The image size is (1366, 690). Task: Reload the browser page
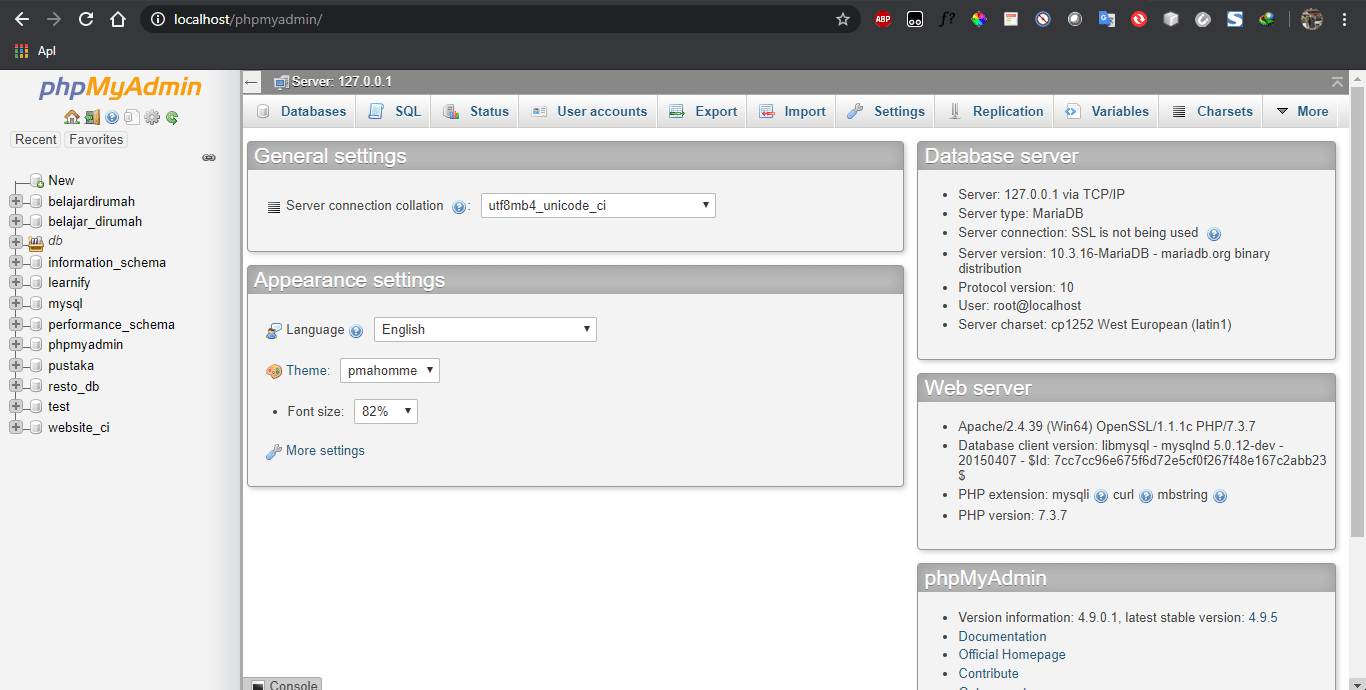86,19
